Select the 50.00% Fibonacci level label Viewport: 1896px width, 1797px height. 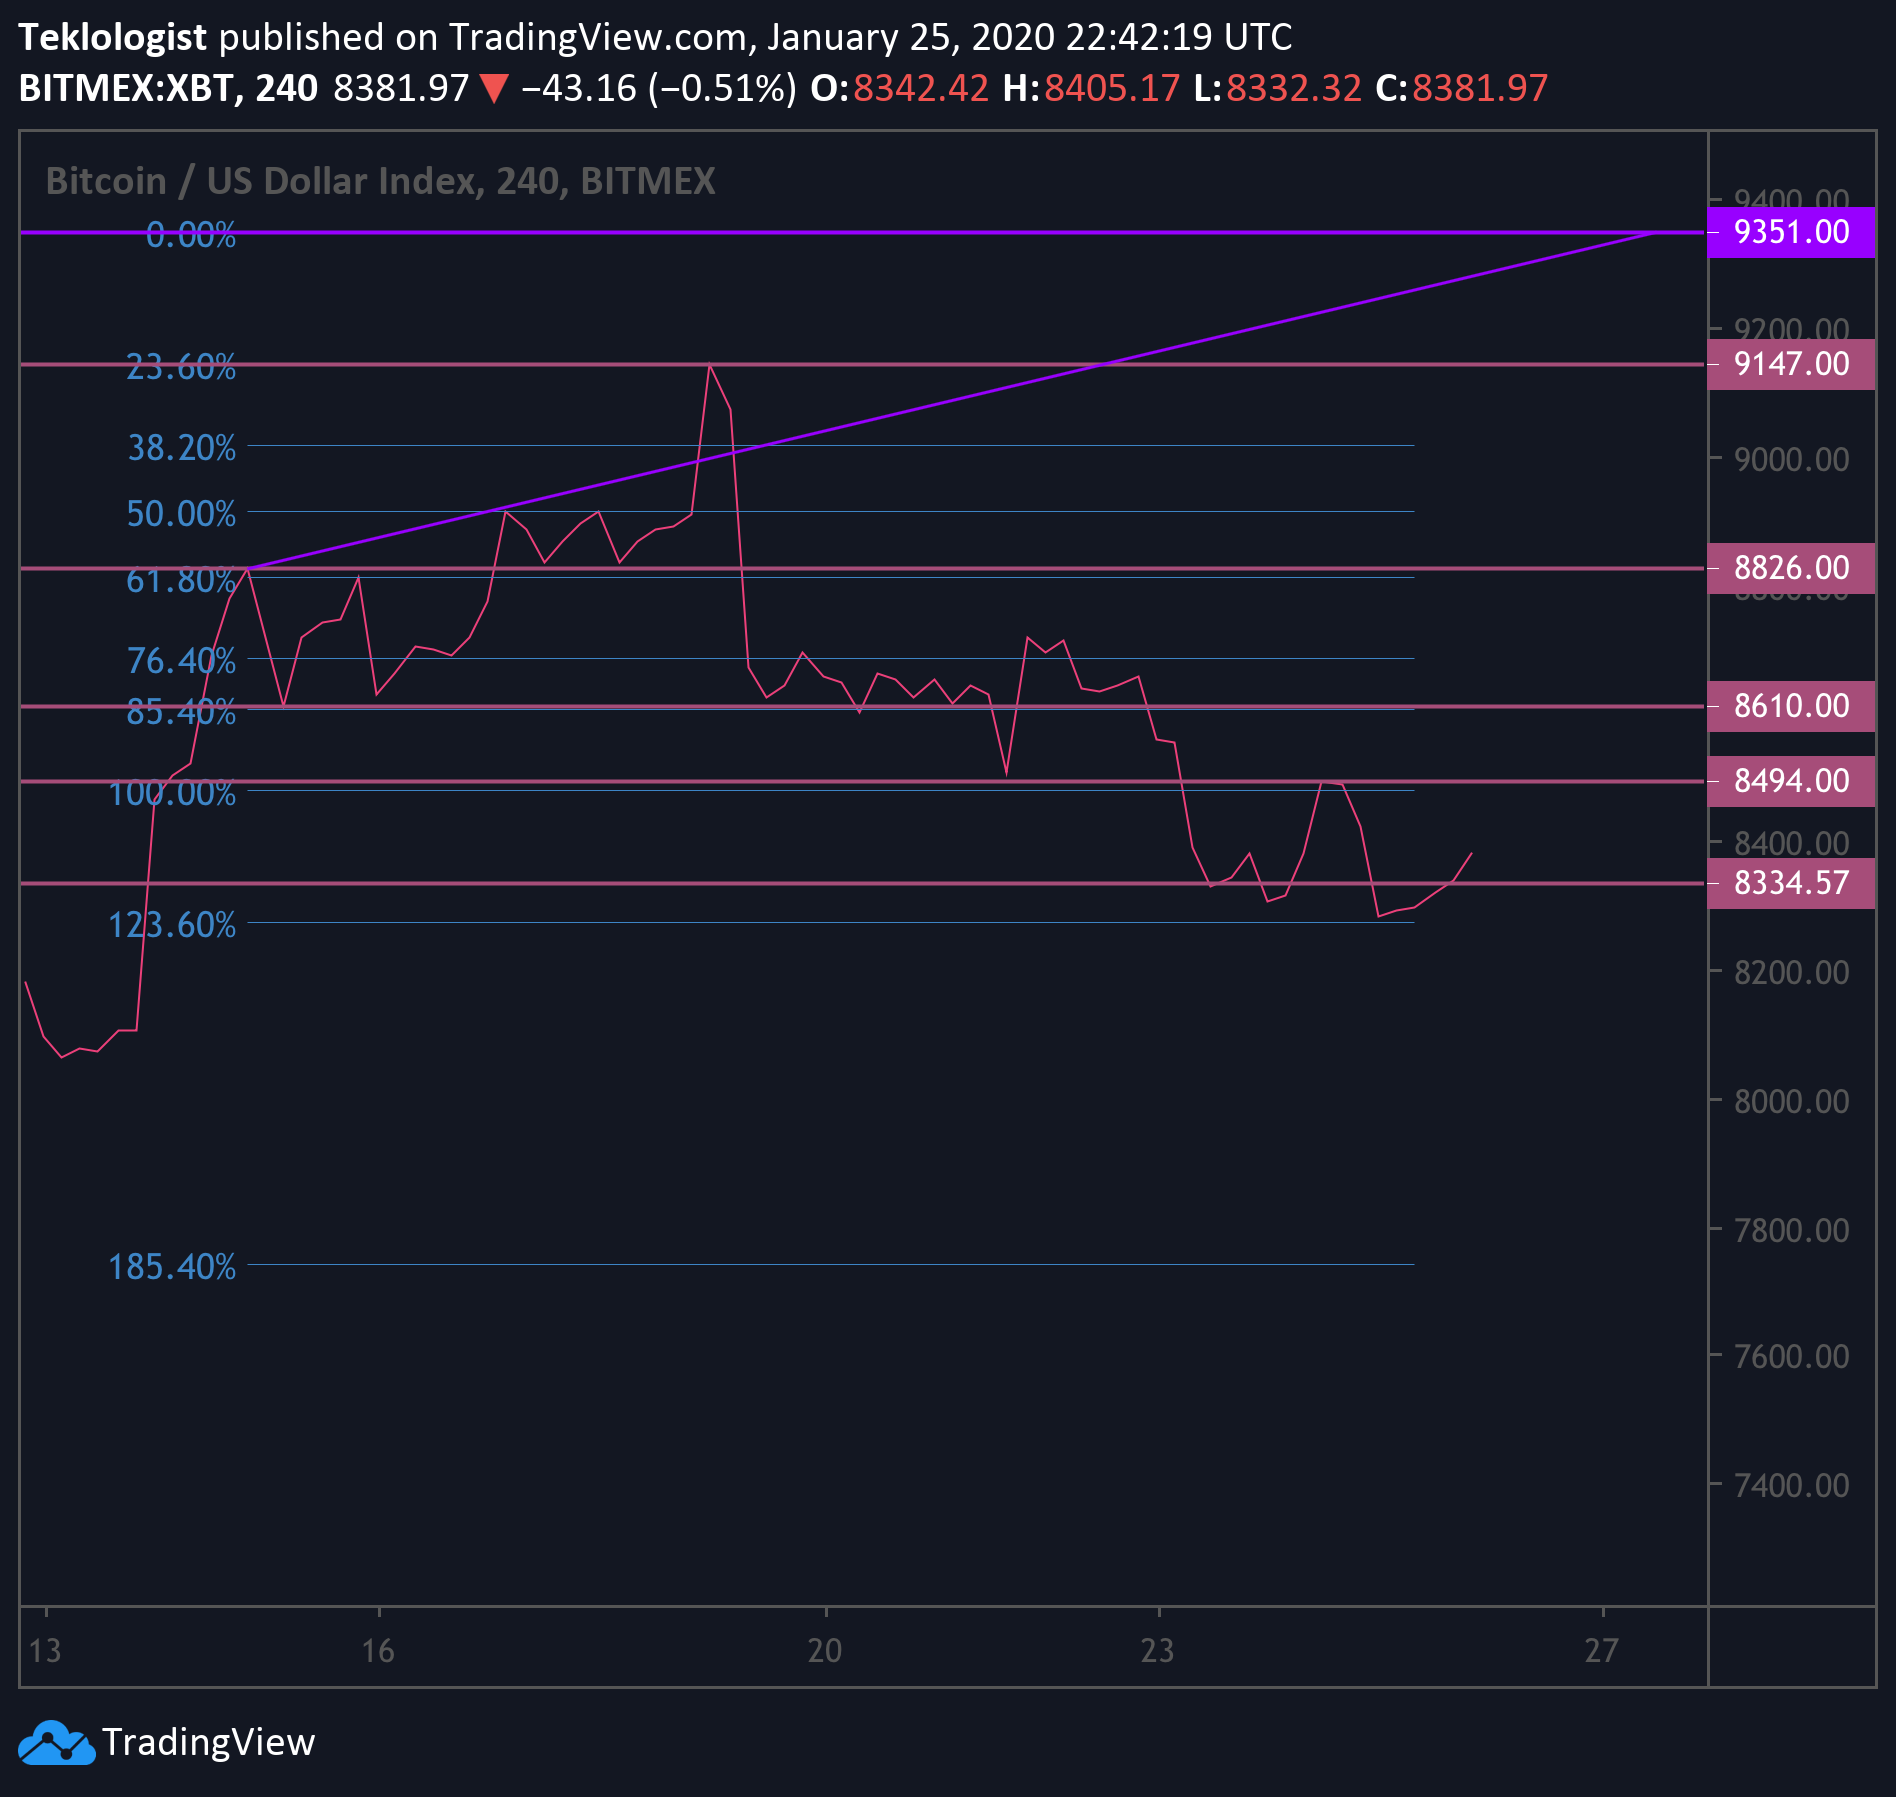tap(181, 514)
